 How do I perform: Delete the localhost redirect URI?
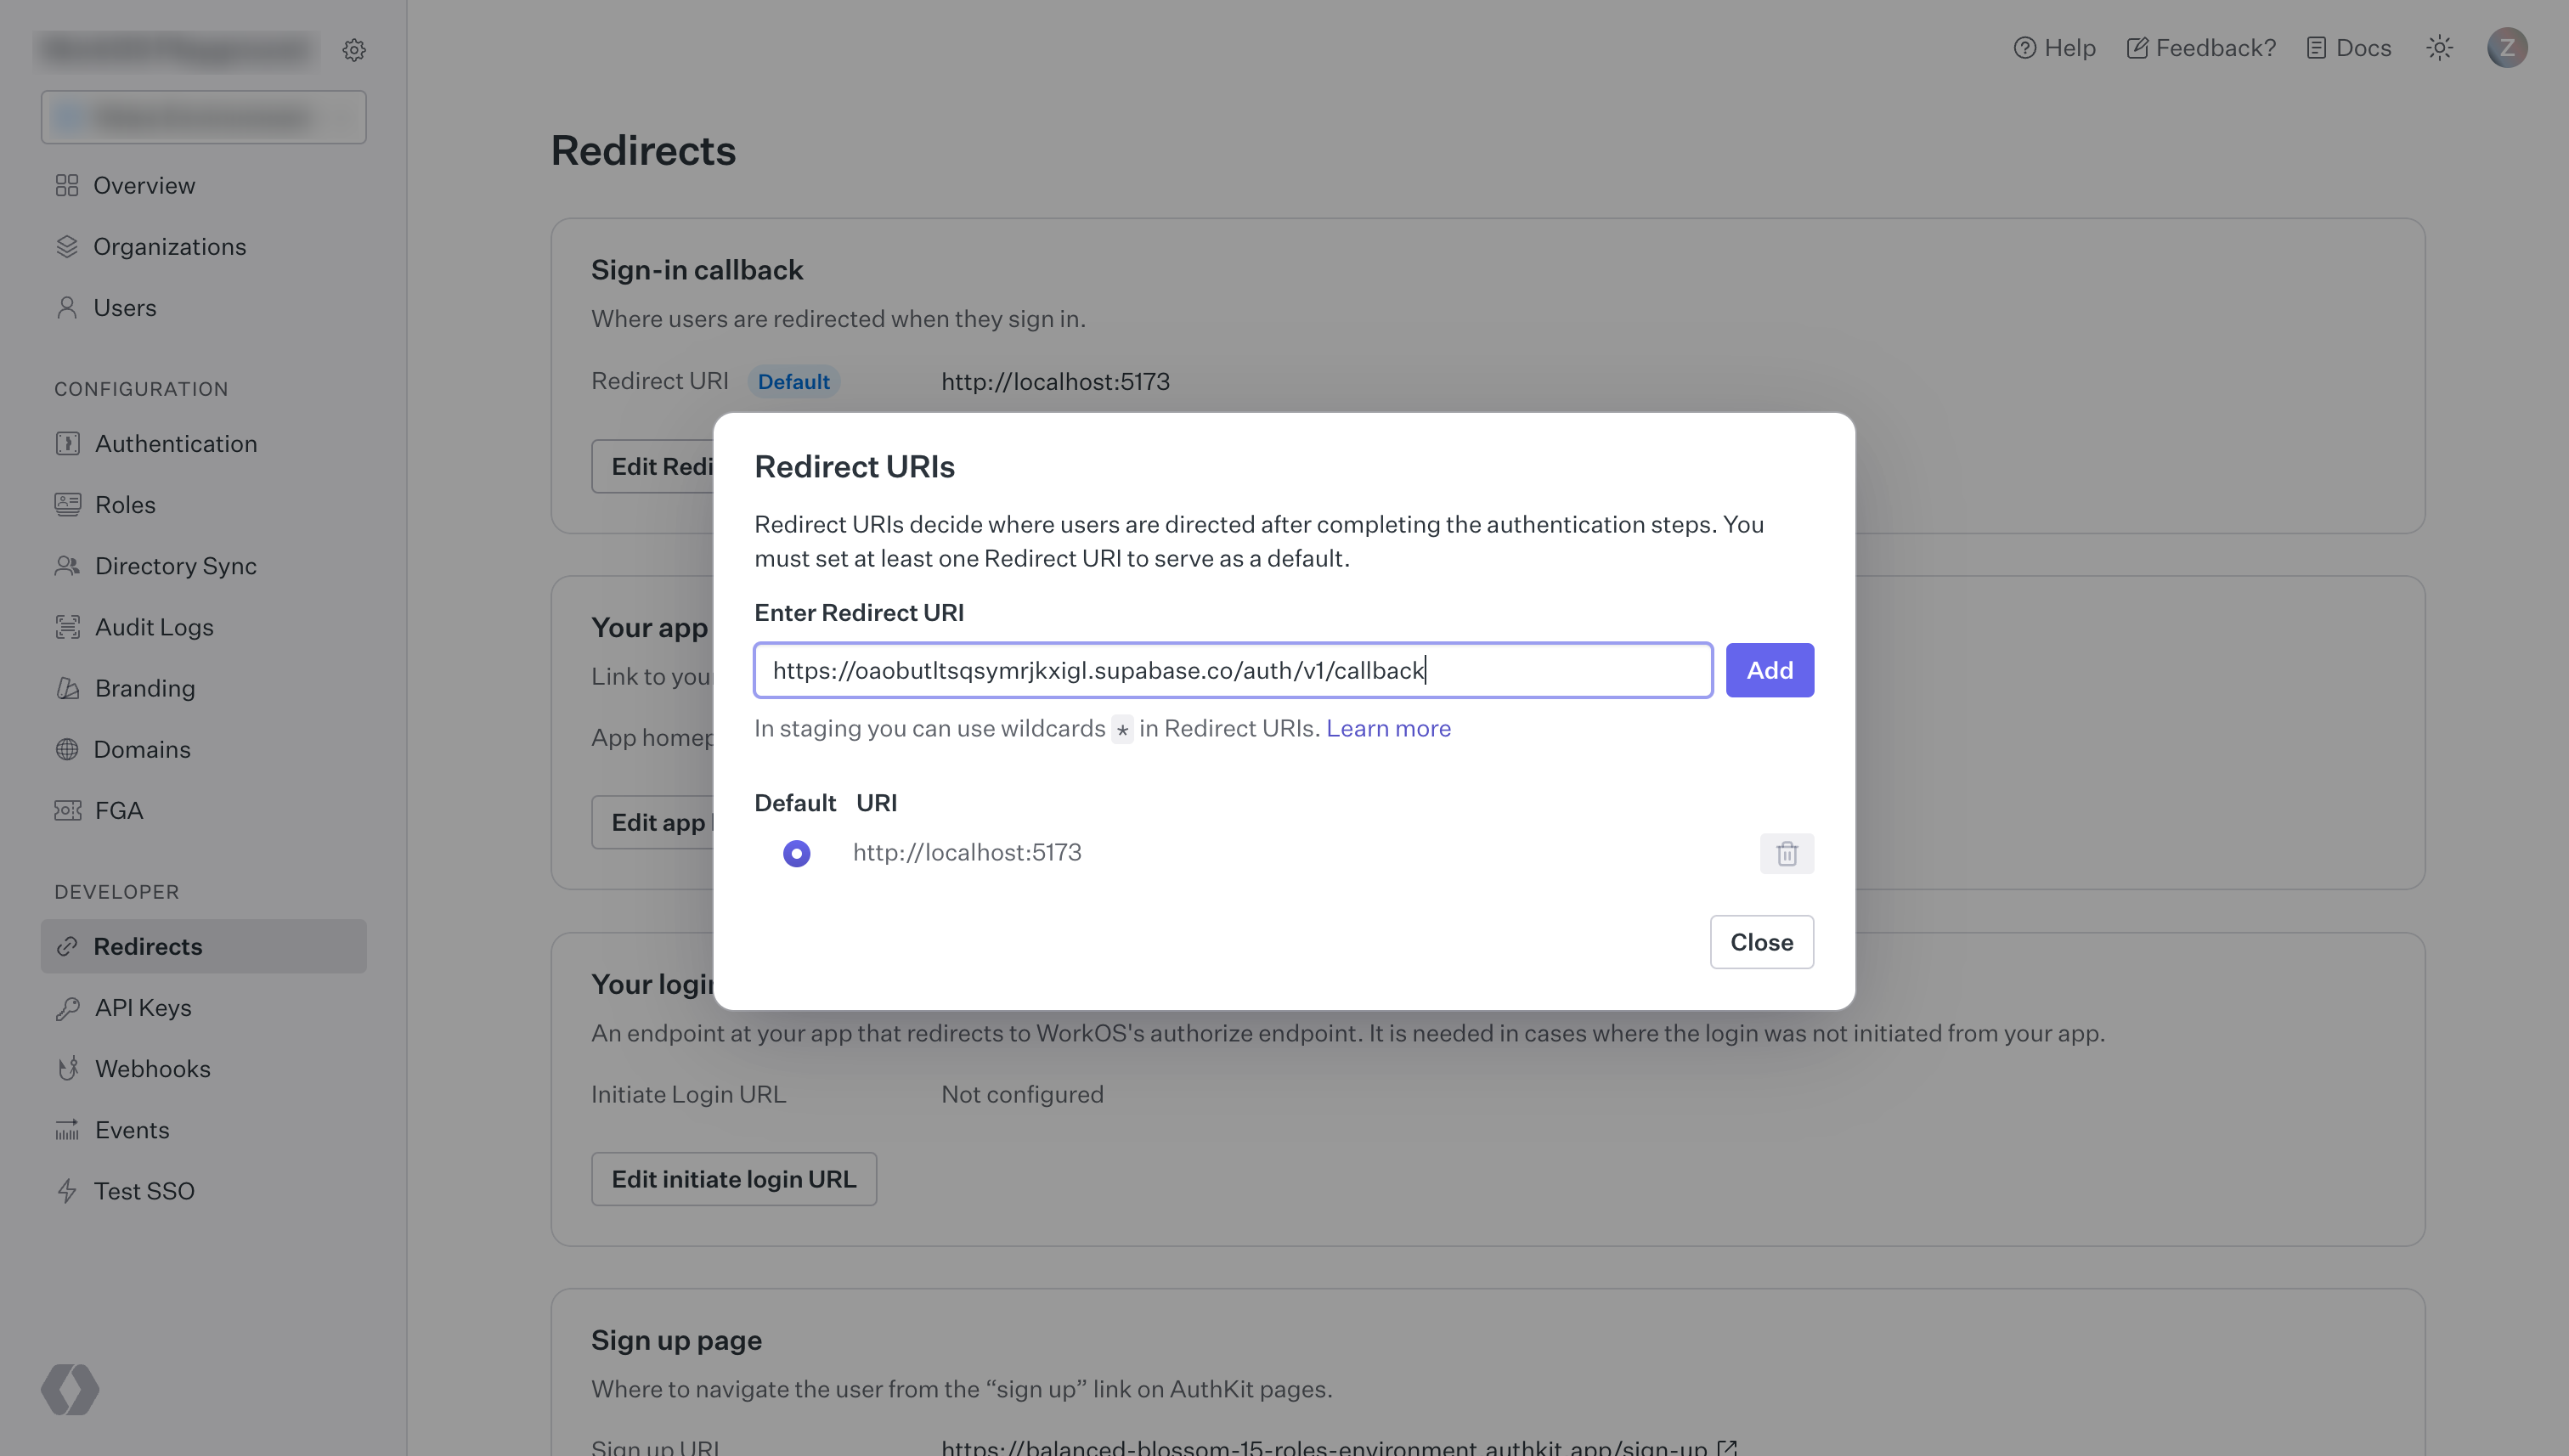tap(1787, 853)
